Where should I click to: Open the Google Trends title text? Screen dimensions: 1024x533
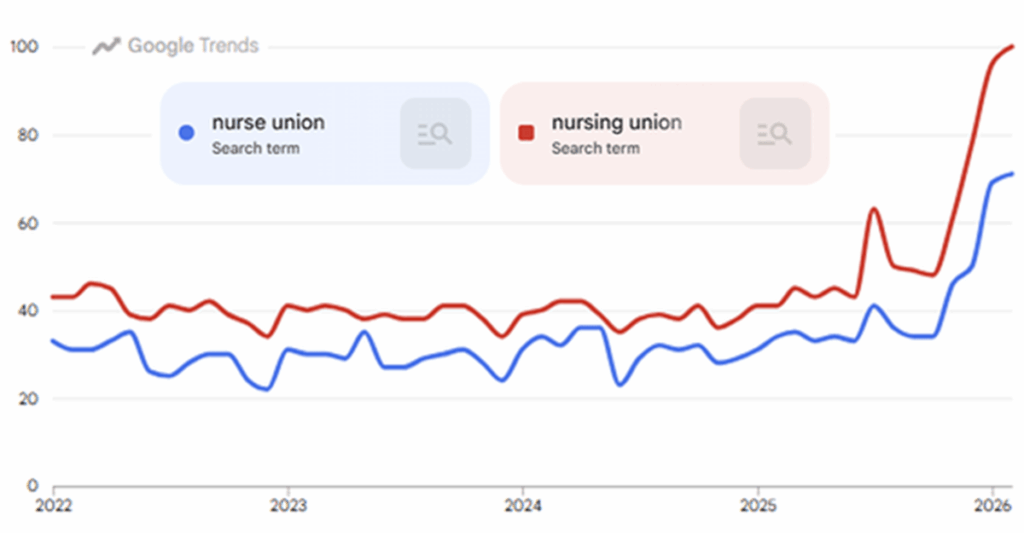pyautogui.click(x=193, y=46)
